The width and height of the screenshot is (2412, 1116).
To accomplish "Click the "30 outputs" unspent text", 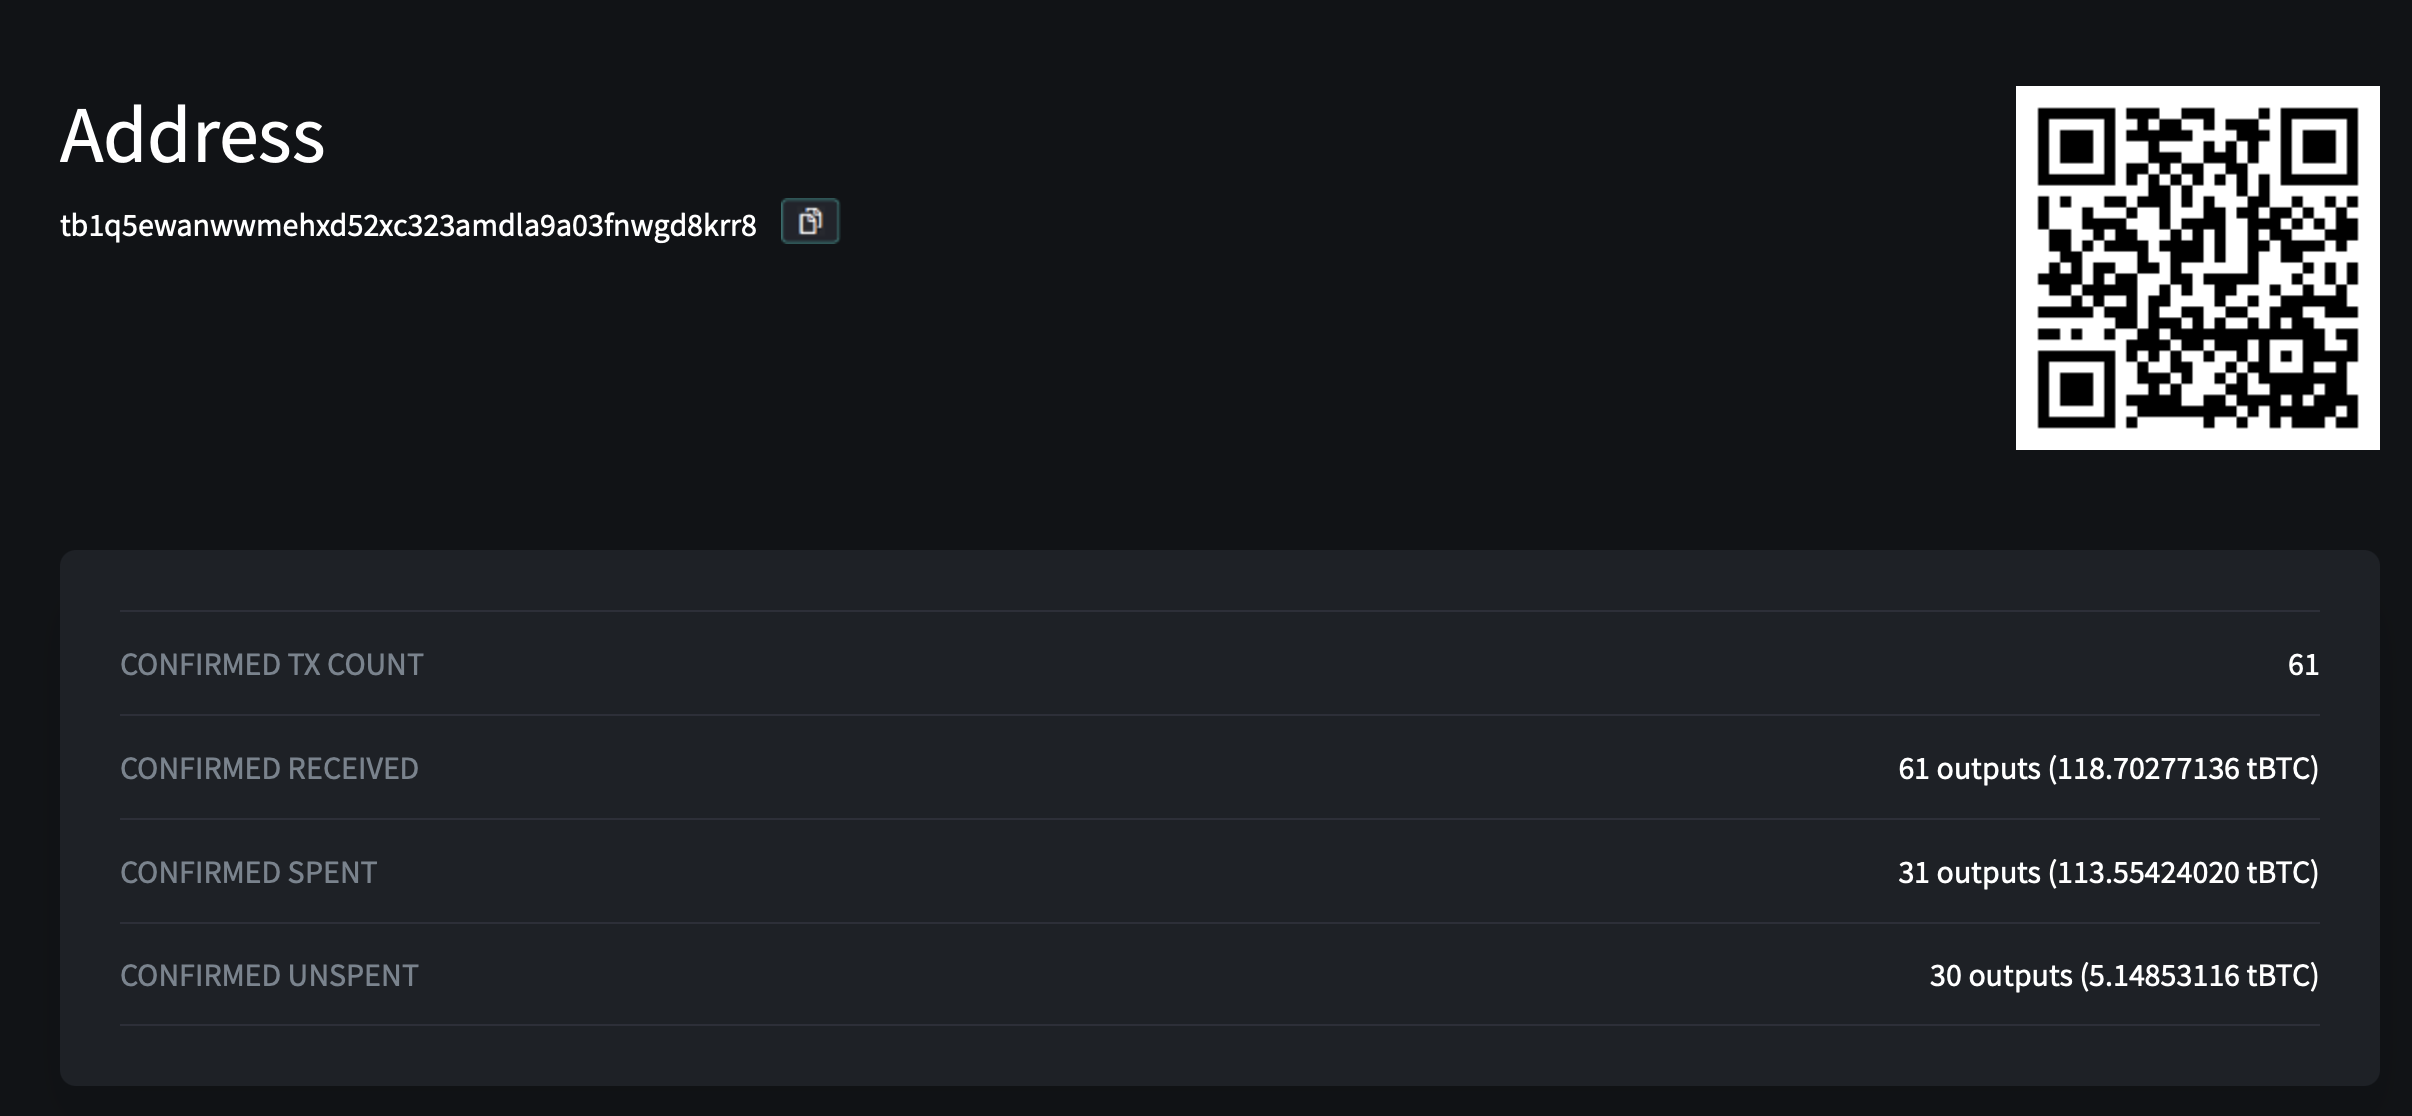I will click(2000, 975).
